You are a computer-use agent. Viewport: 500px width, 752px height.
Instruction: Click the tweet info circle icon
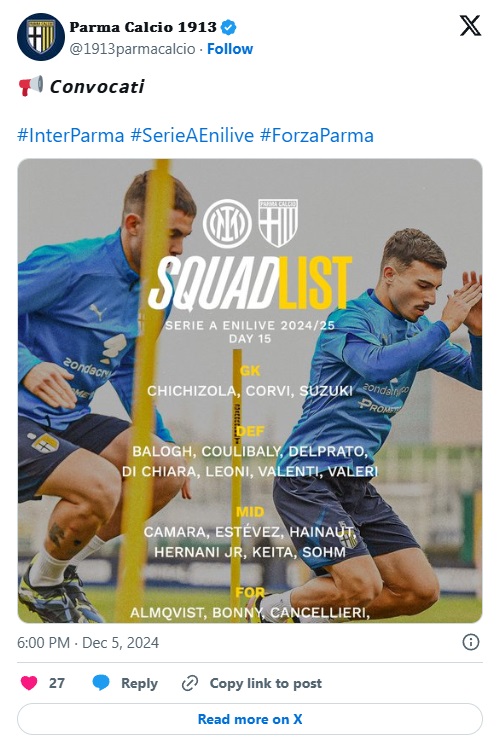click(471, 642)
